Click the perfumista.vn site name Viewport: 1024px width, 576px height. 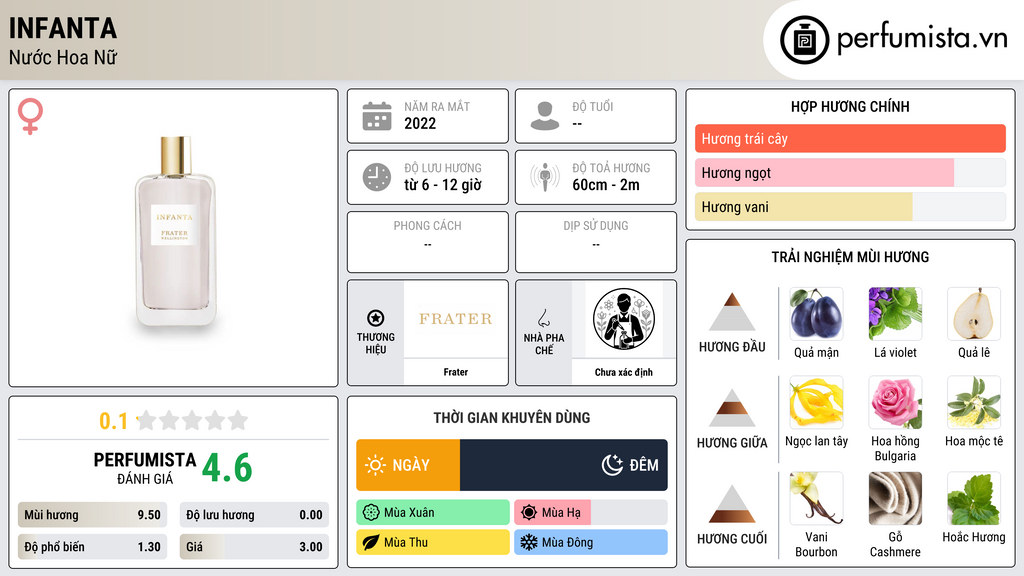point(922,38)
